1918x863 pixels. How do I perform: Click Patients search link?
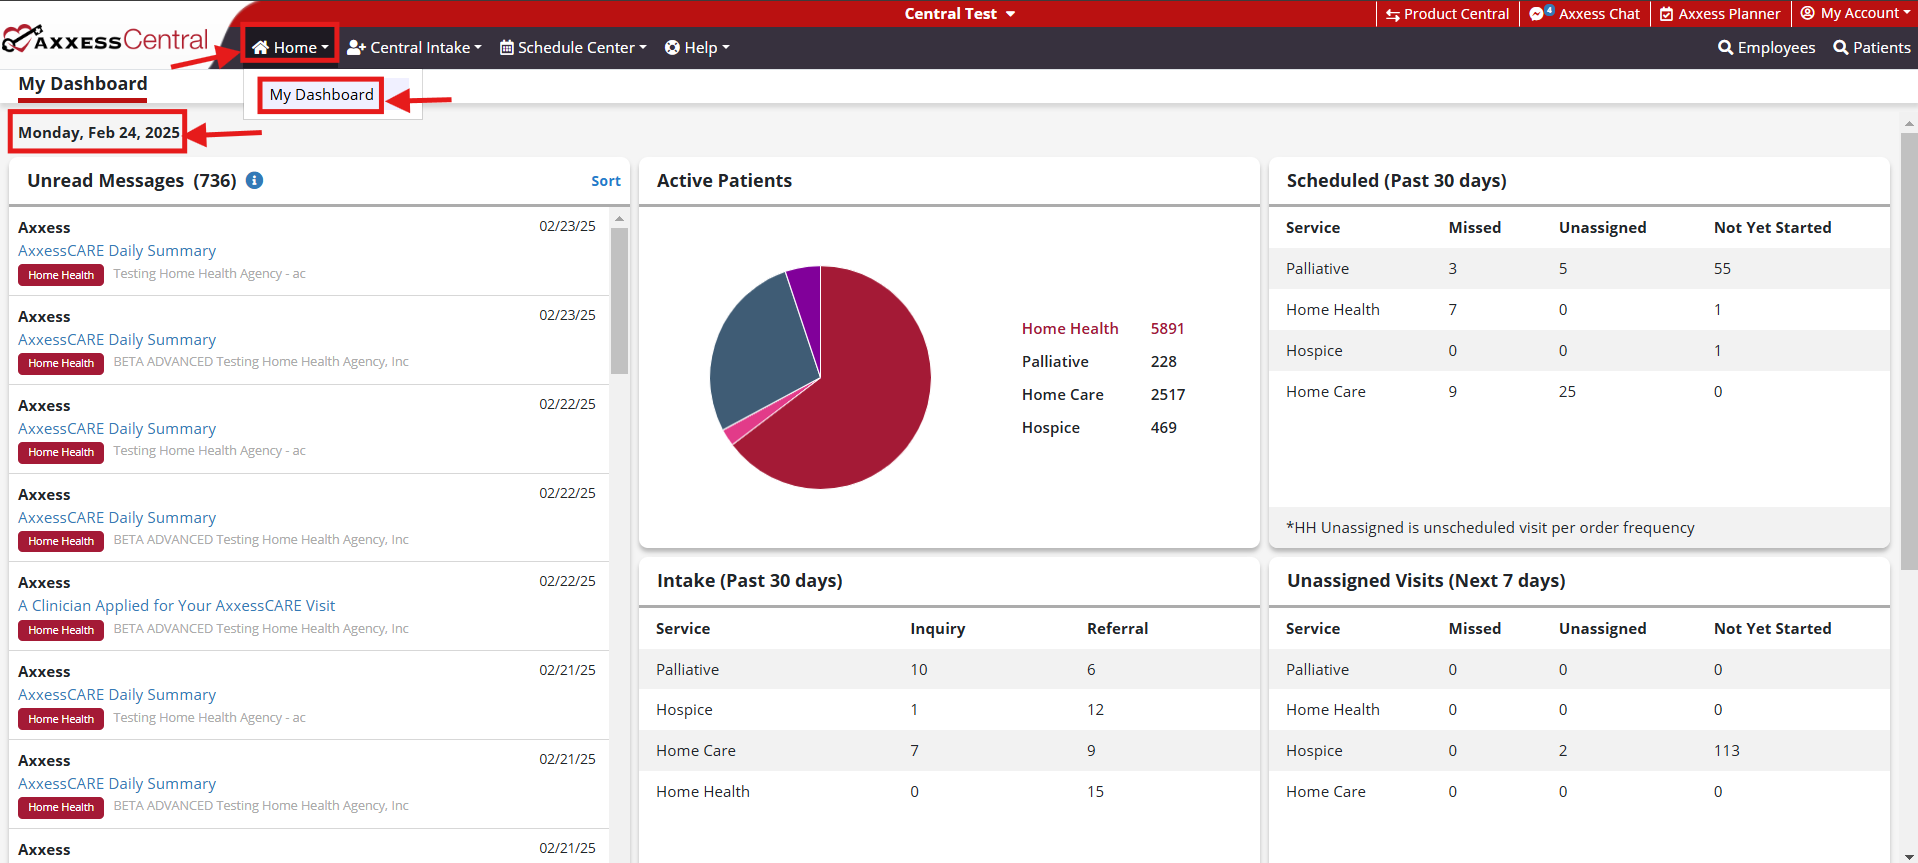click(1871, 47)
